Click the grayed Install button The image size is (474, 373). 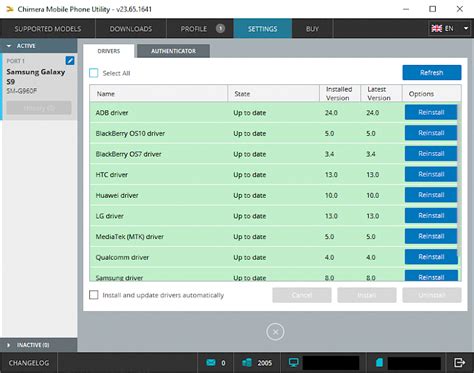367,295
